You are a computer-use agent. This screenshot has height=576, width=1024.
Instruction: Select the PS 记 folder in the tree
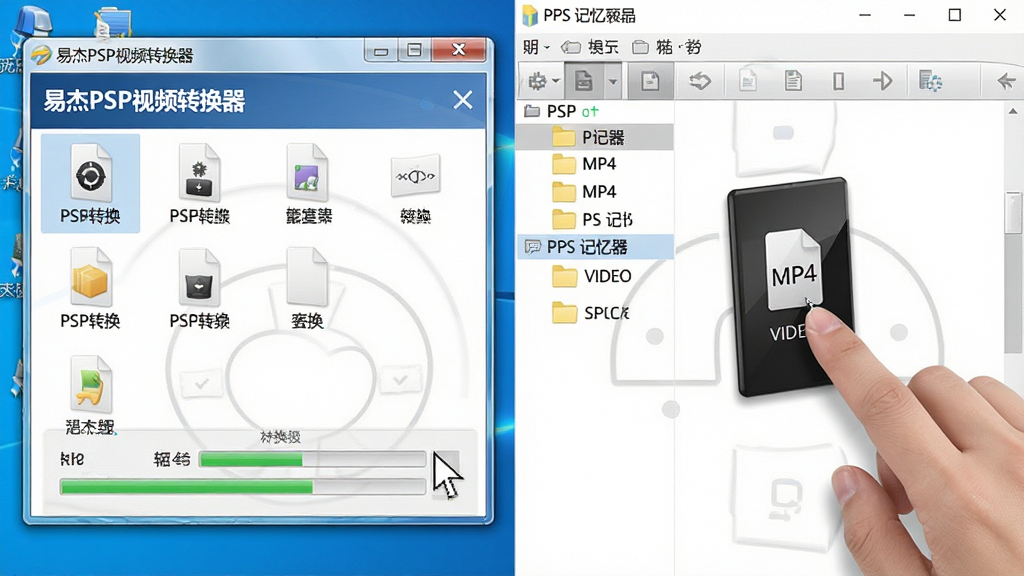[x=592, y=219]
